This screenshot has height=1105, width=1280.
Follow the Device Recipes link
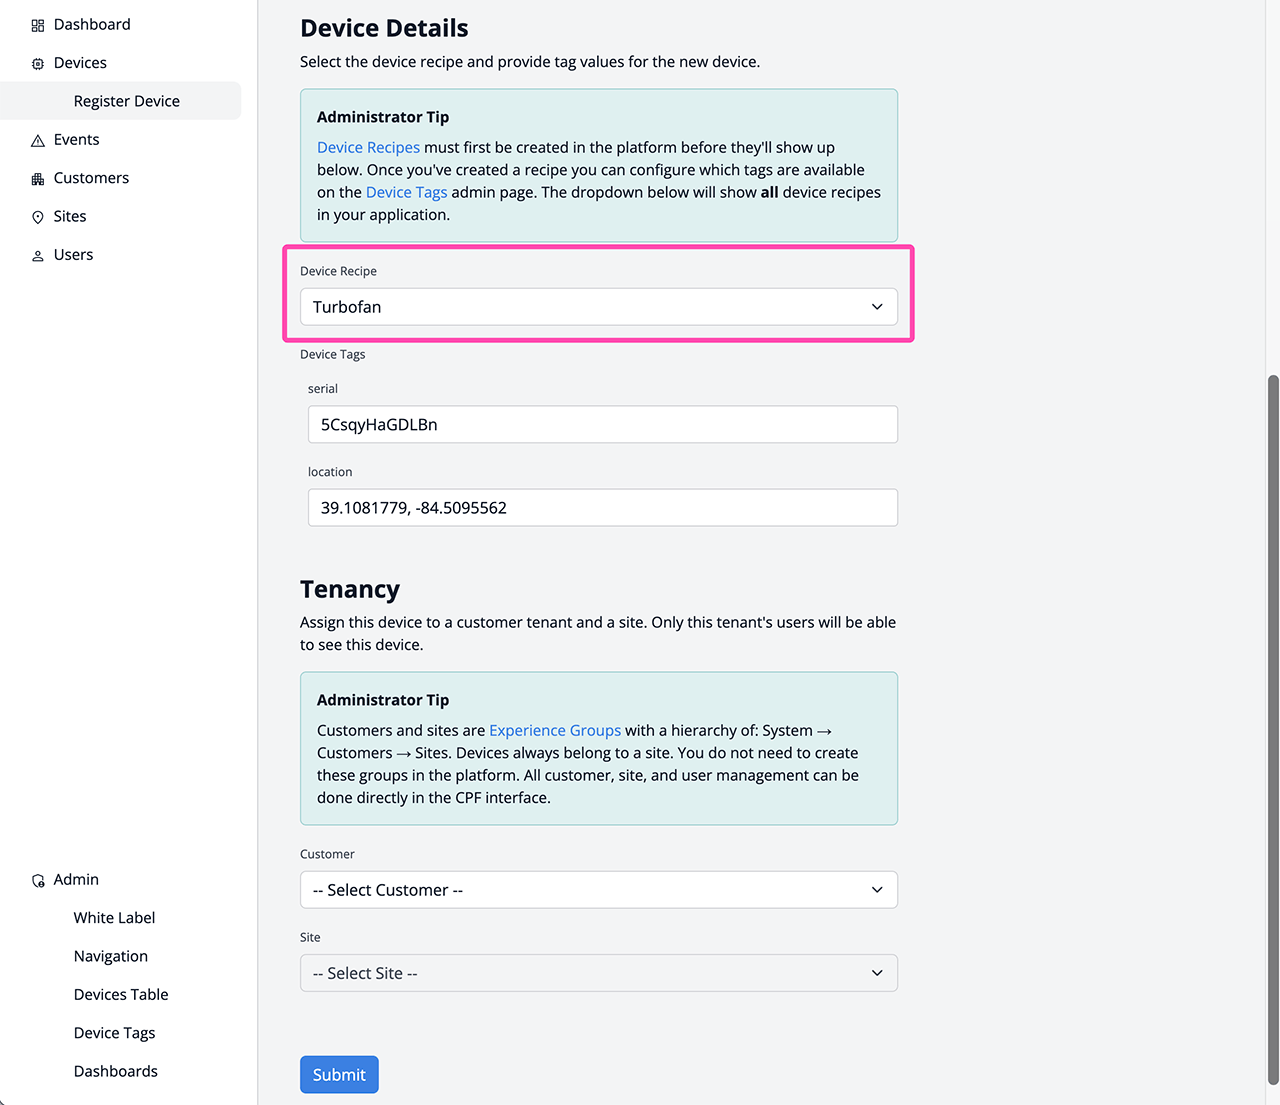[x=368, y=147]
